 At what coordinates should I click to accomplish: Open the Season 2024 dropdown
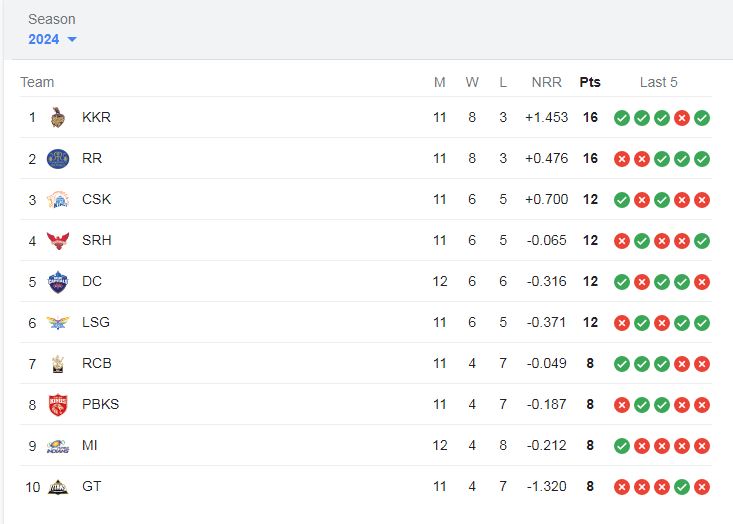click(52, 39)
